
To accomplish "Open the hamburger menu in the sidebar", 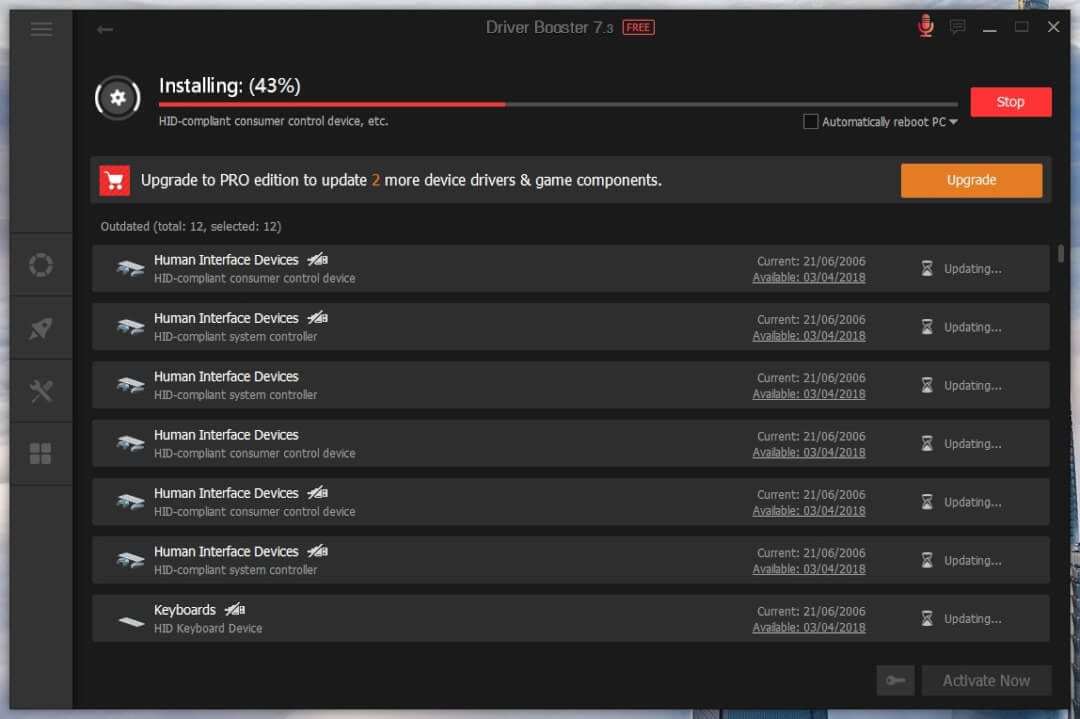I will pos(41,29).
